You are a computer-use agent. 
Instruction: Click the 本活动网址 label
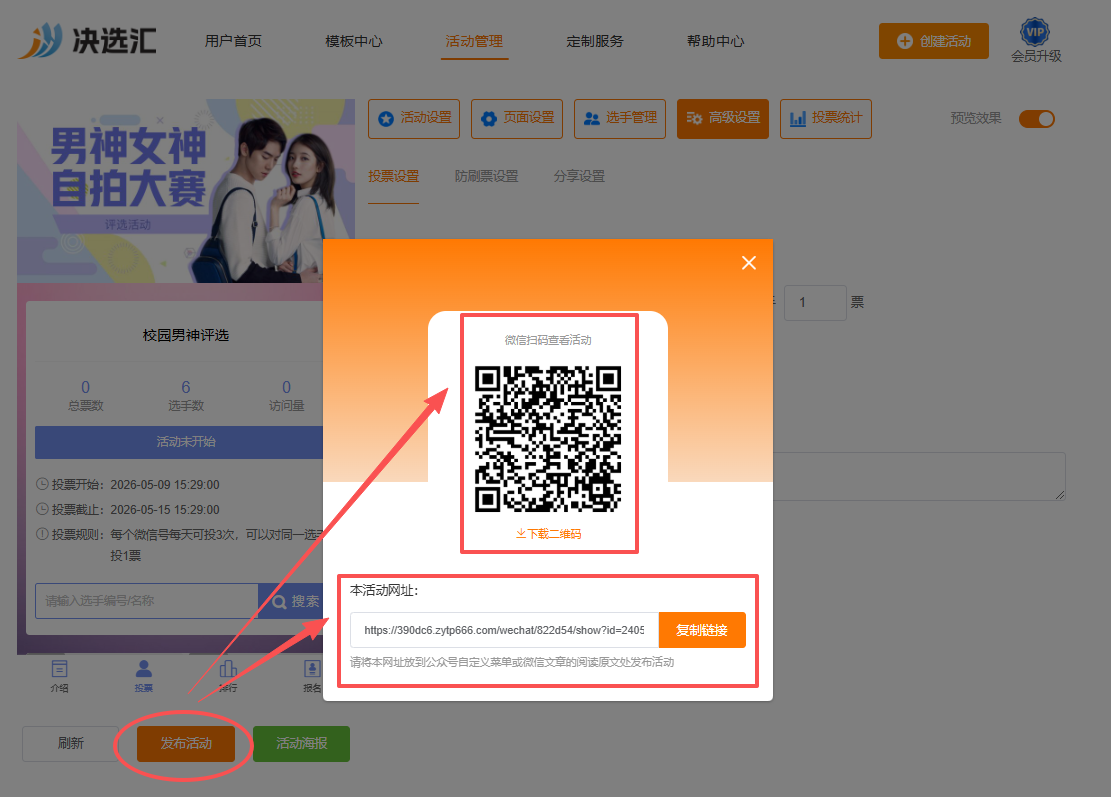(384, 590)
